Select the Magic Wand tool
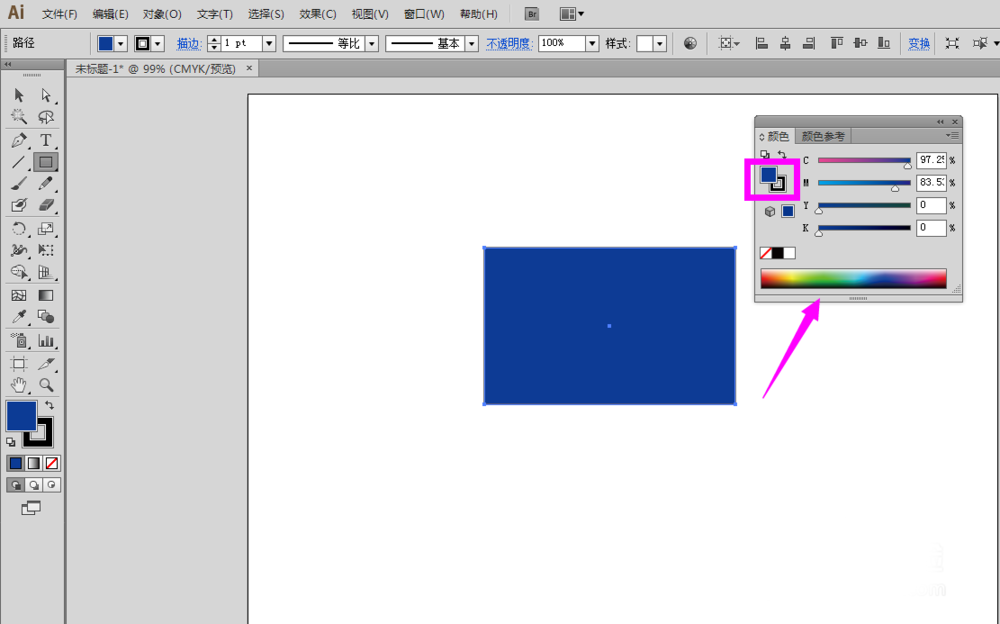The width and height of the screenshot is (1000, 624). pos(18,117)
